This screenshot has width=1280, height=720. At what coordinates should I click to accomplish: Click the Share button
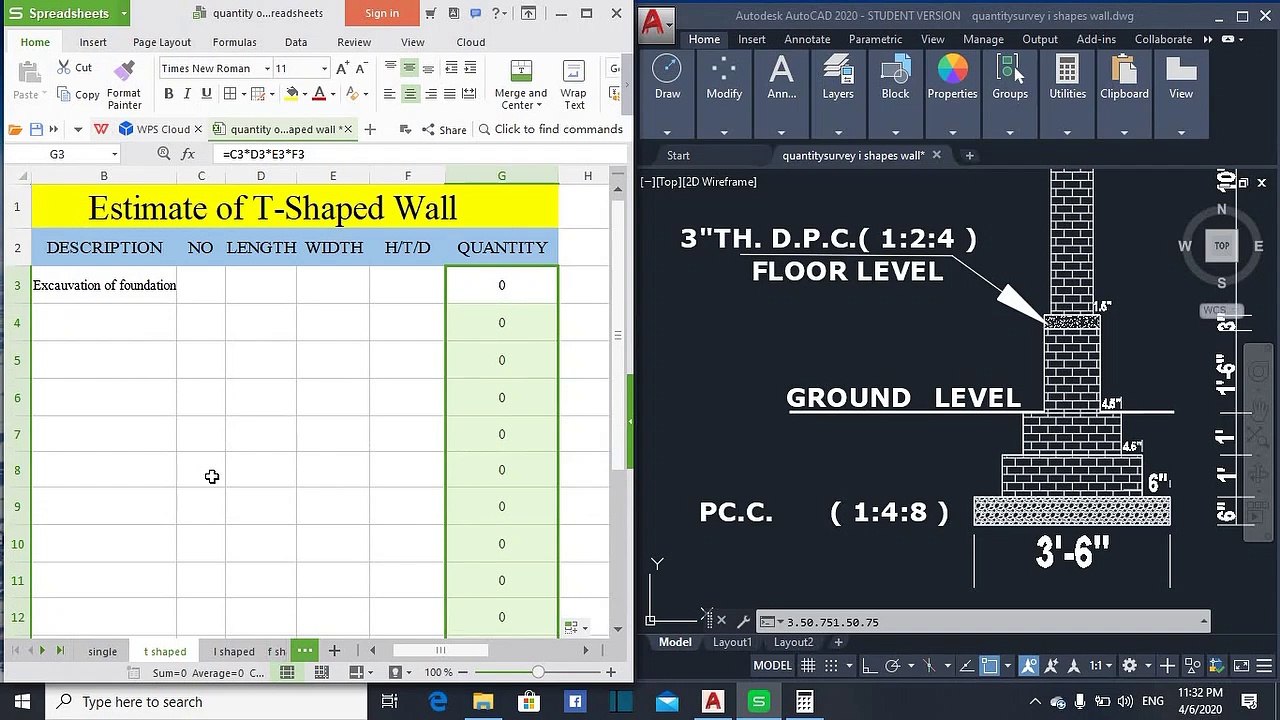[x=444, y=129]
